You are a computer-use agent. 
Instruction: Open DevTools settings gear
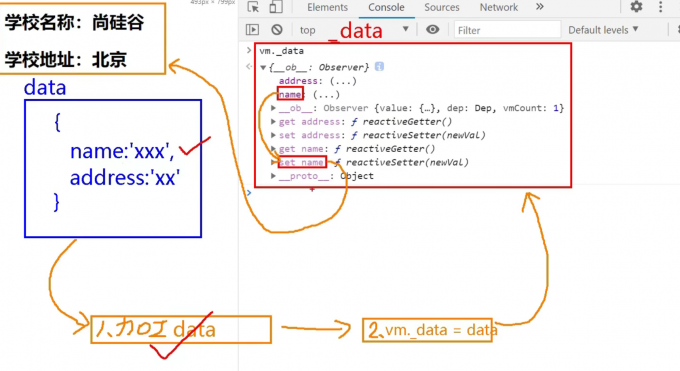pos(636,7)
